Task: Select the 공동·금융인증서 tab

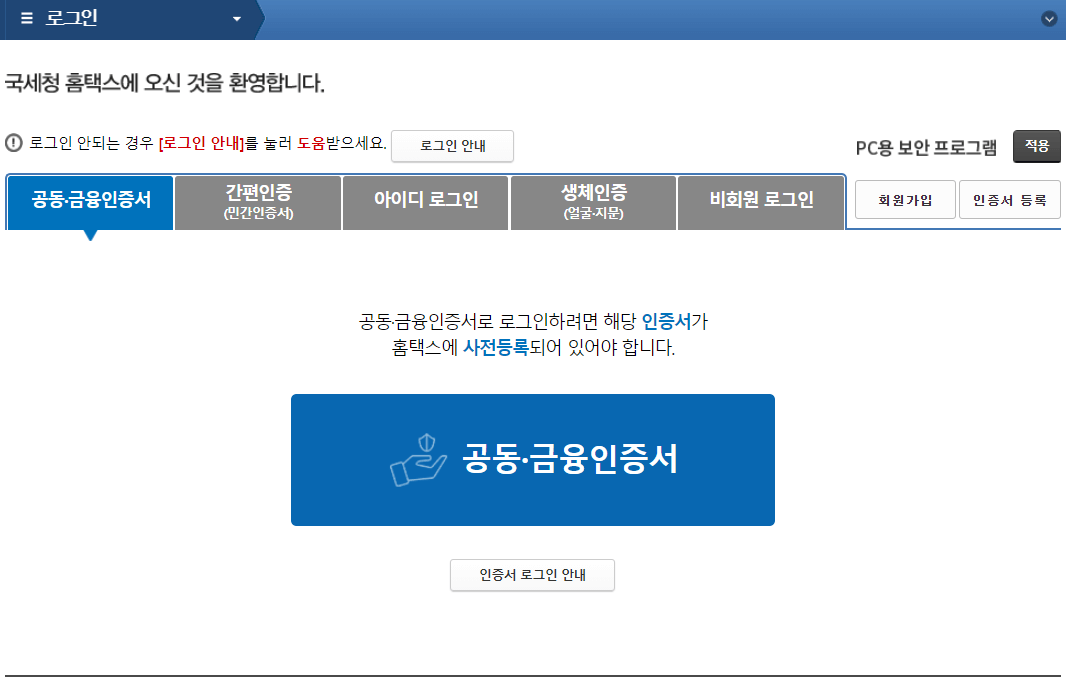Action: tap(90, 203)
